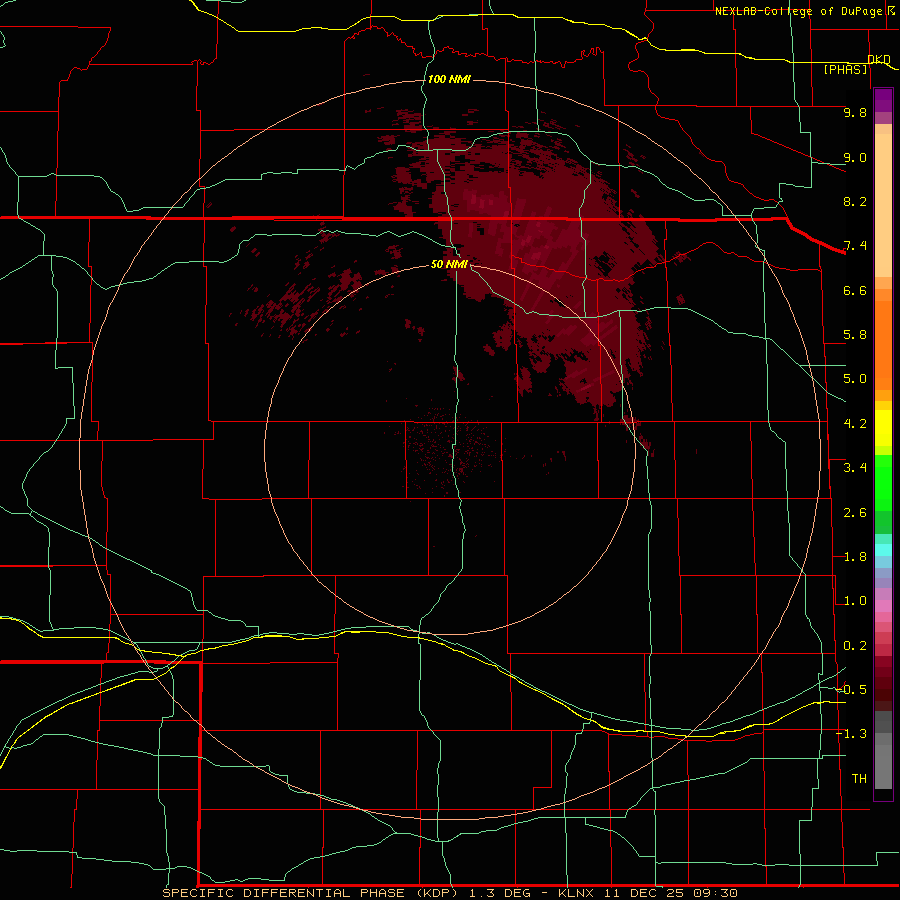Click the 9.0 value on color scale
Screen dimensions: 900x900
tap(855, 157)
